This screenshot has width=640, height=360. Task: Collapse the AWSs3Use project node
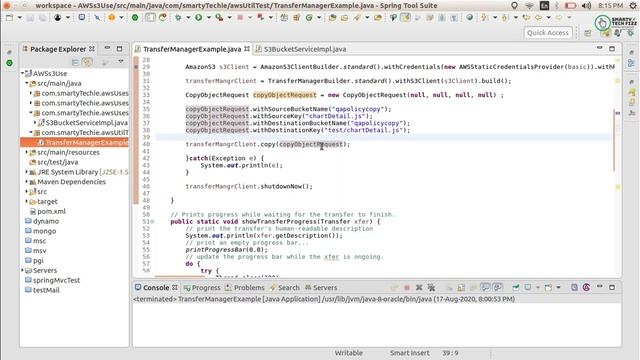coord(22,73)
